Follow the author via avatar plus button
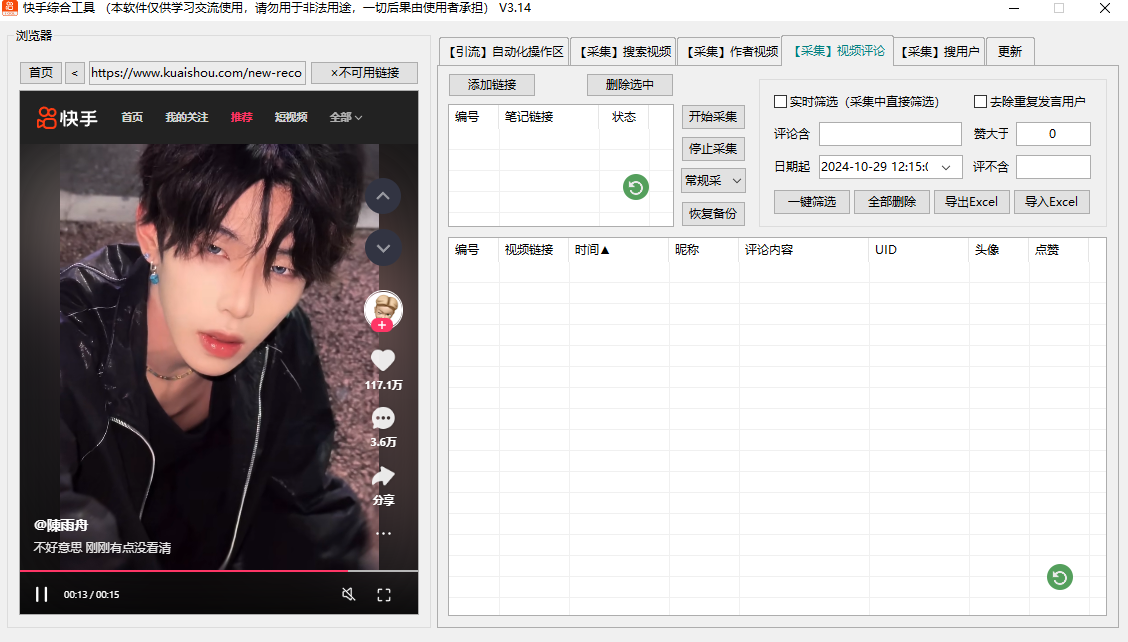The height and width of the screenshot is (642, 1128). (382, 325)
